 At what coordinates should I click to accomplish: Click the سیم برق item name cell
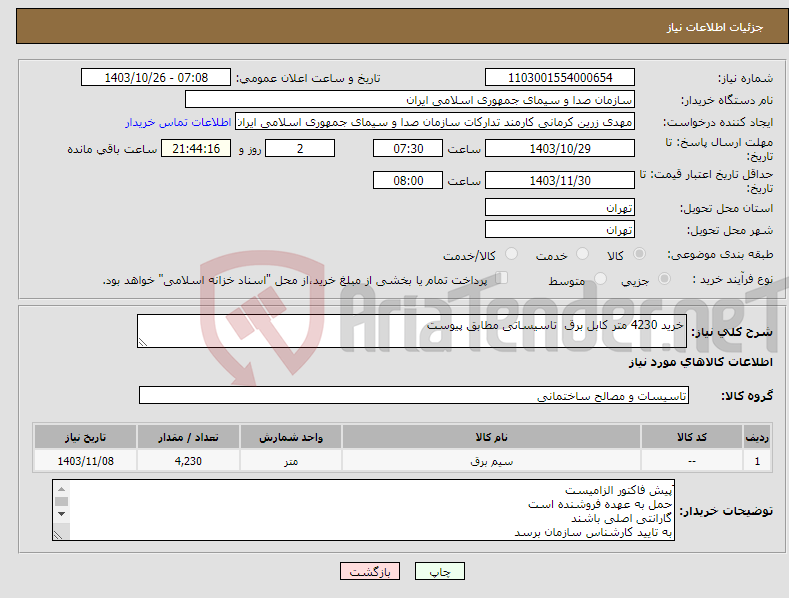pos(491,461)
